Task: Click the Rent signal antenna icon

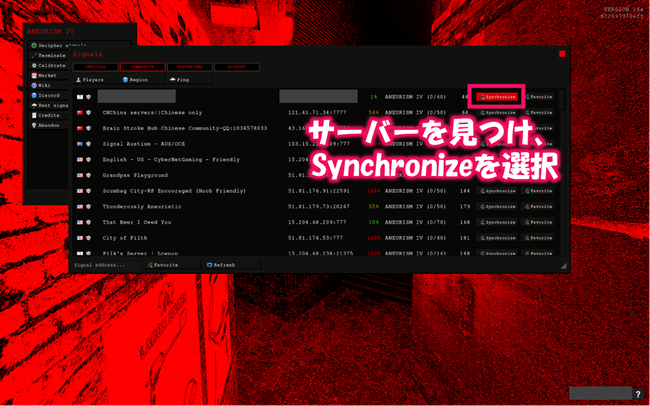Action: (x=34, y=105)
